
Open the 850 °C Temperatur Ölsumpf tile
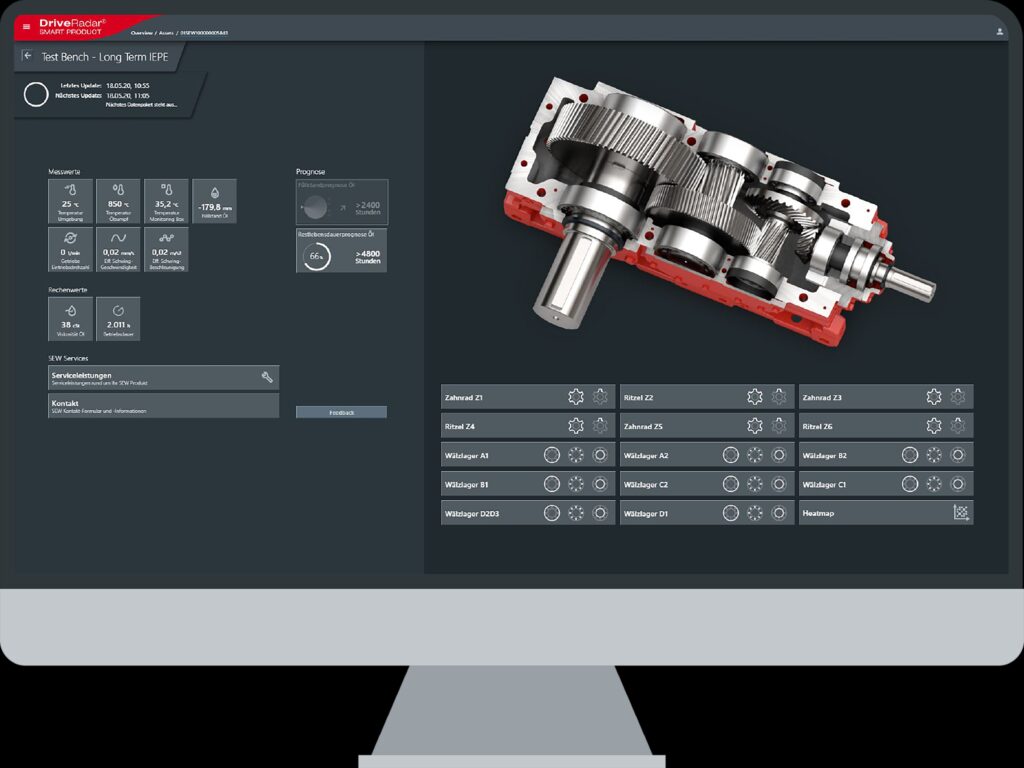point(118,201)
